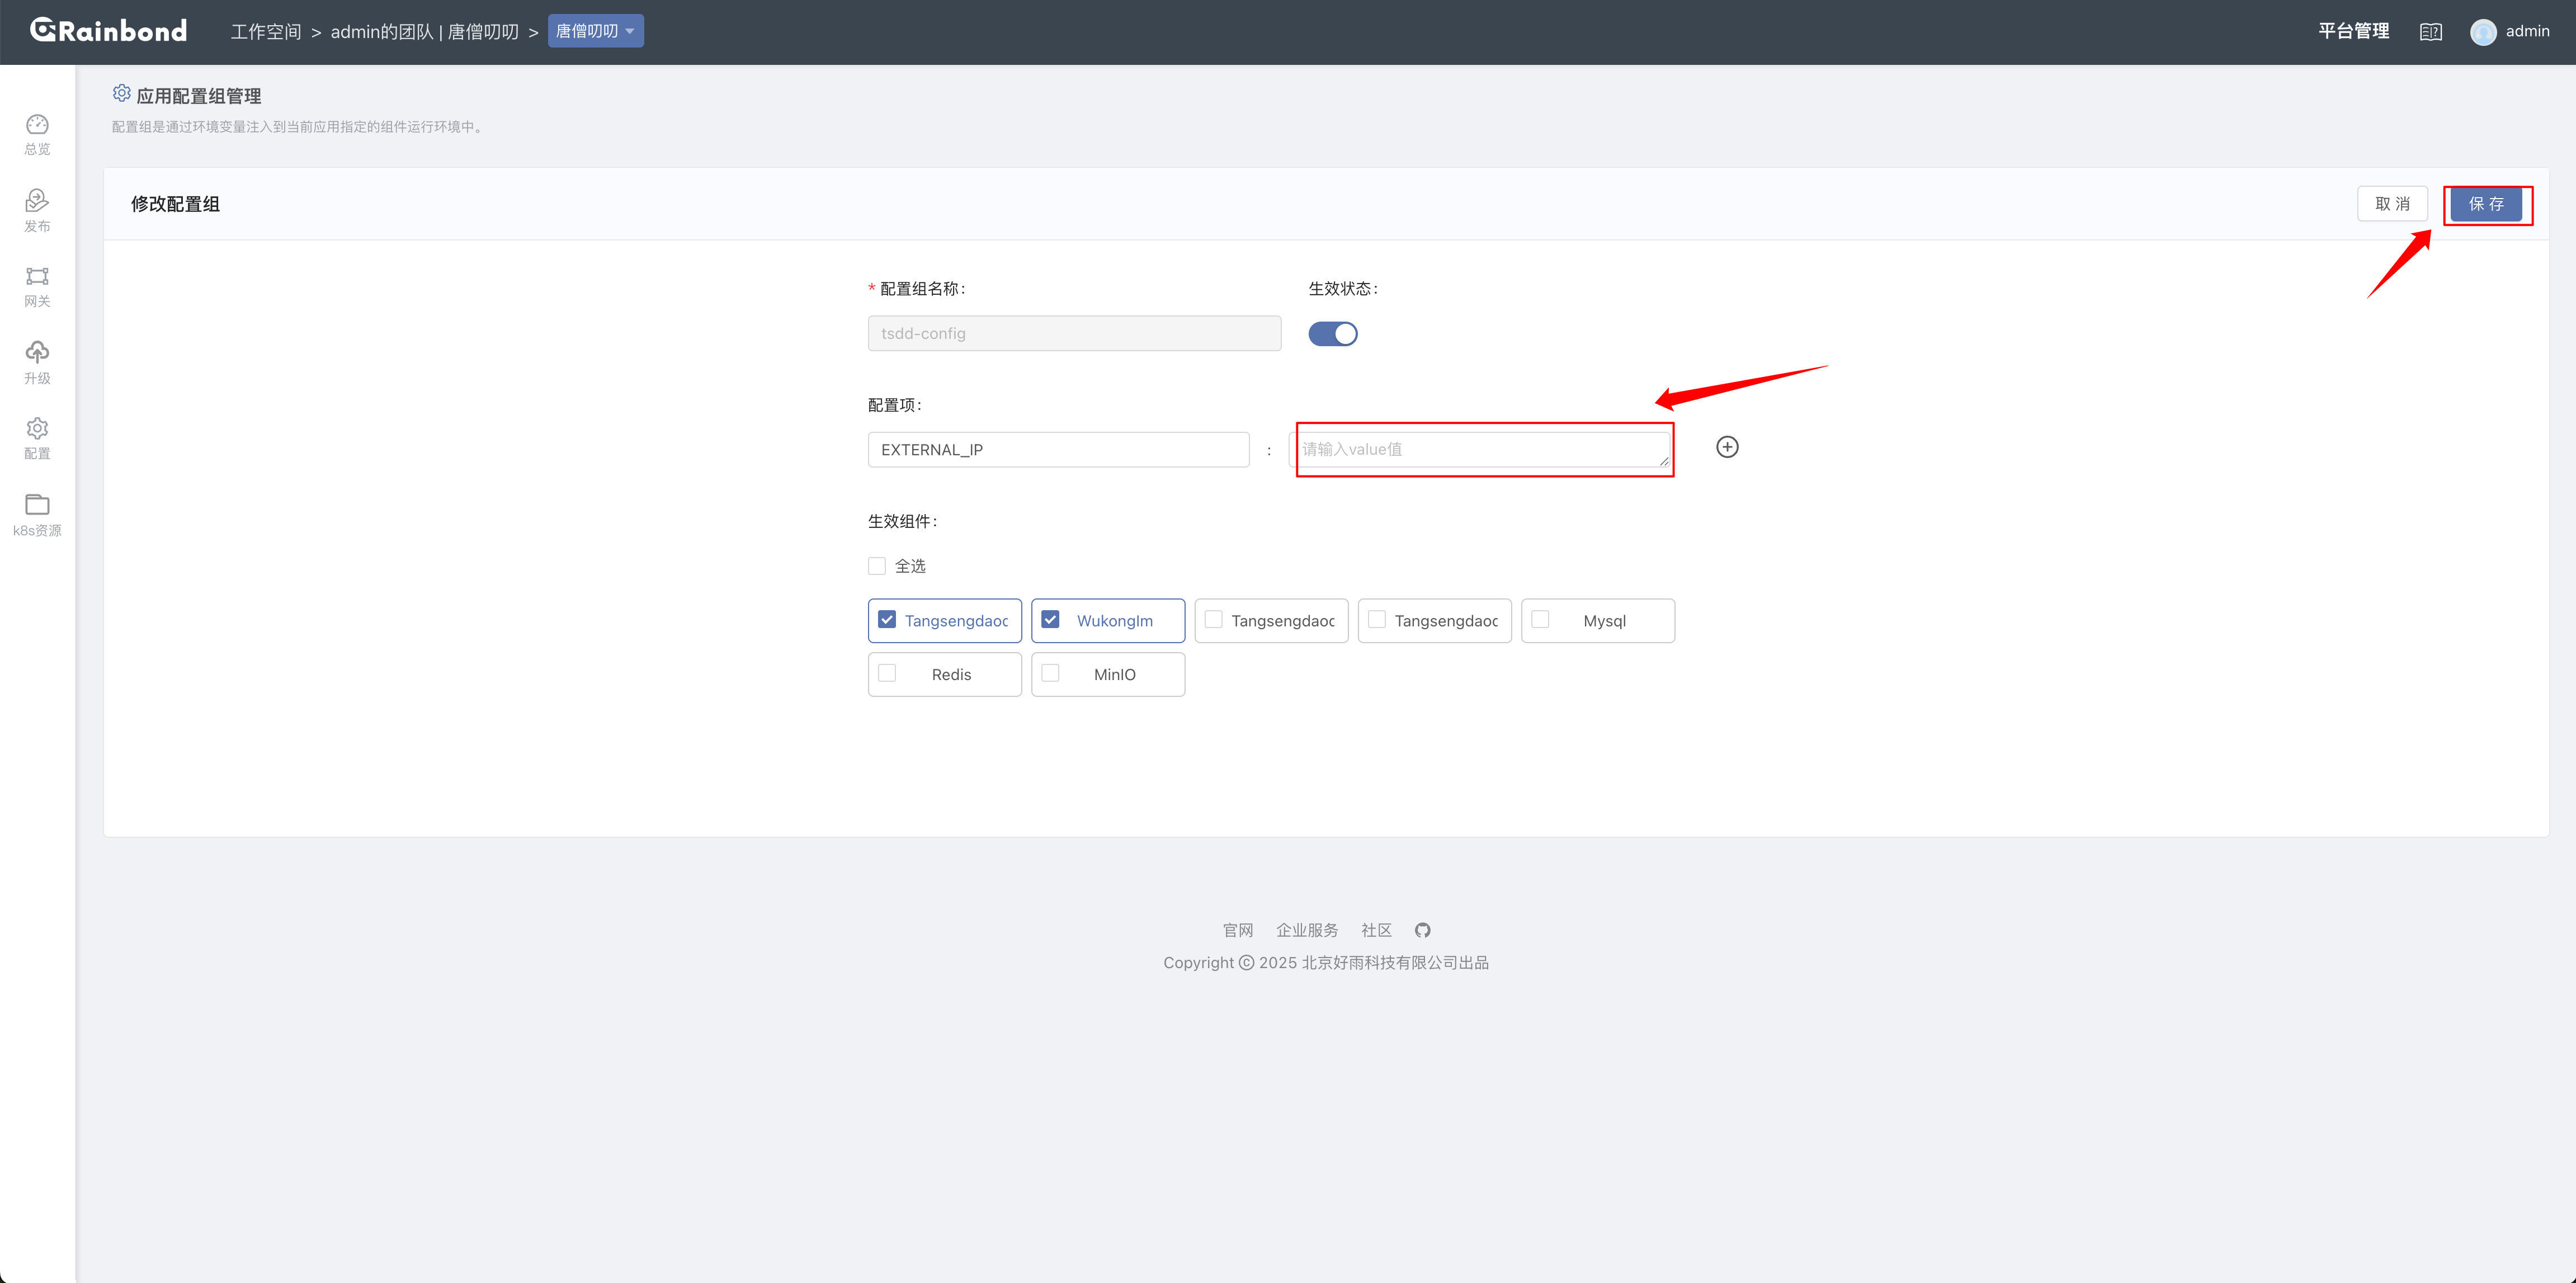Open the 网关 gateway sidebar icon
Viewport: 2576px width, 1283px height.
[37, 276]
